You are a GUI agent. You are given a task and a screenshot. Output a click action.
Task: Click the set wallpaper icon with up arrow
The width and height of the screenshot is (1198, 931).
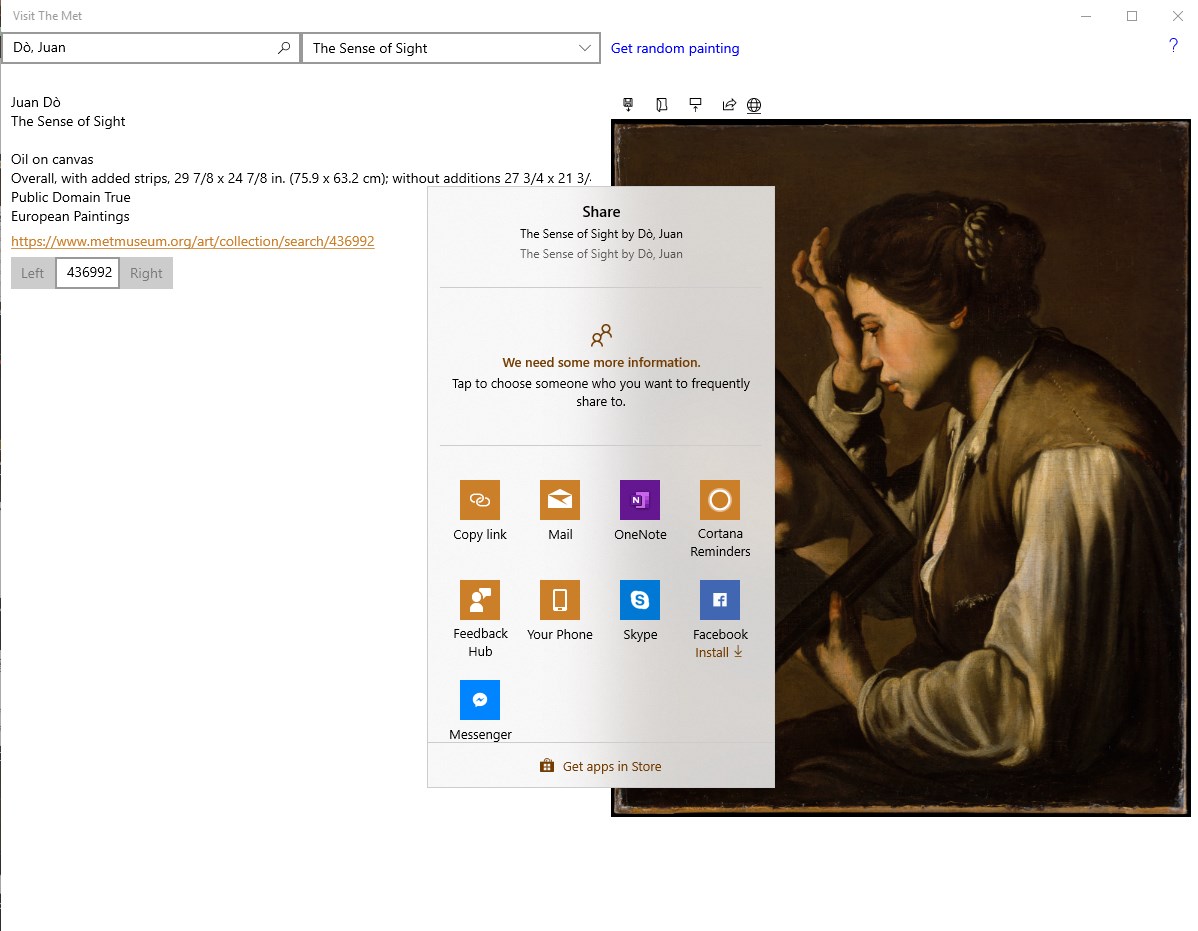695,105
